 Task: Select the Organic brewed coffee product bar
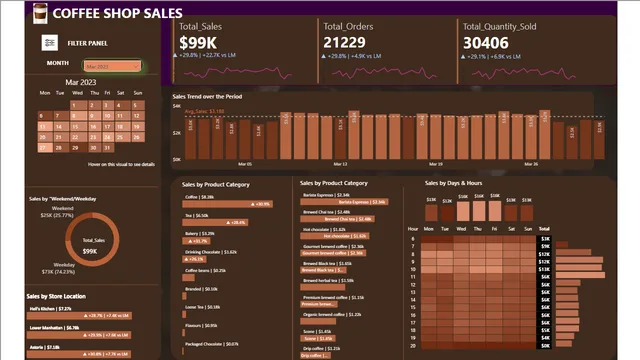click(318, 321)
